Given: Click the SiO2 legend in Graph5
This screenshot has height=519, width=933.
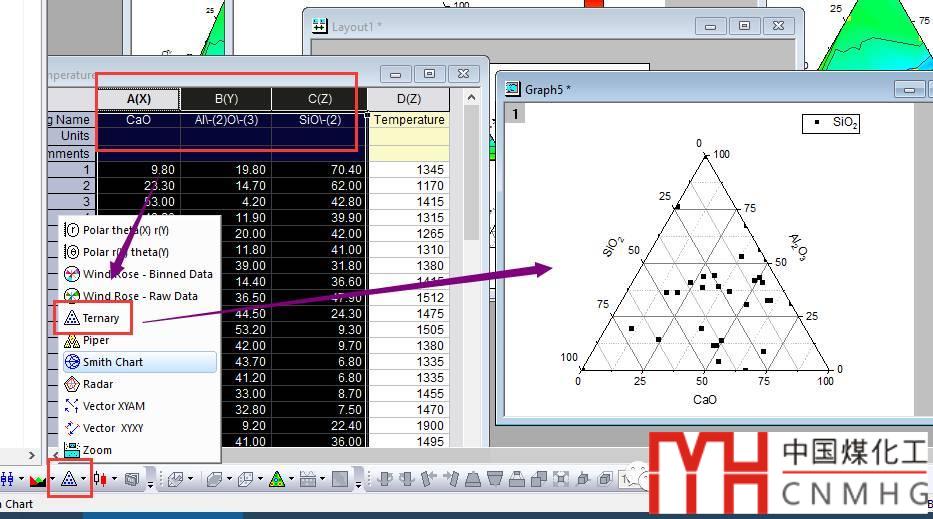Looking at the screenshot, I should (830, 123).
